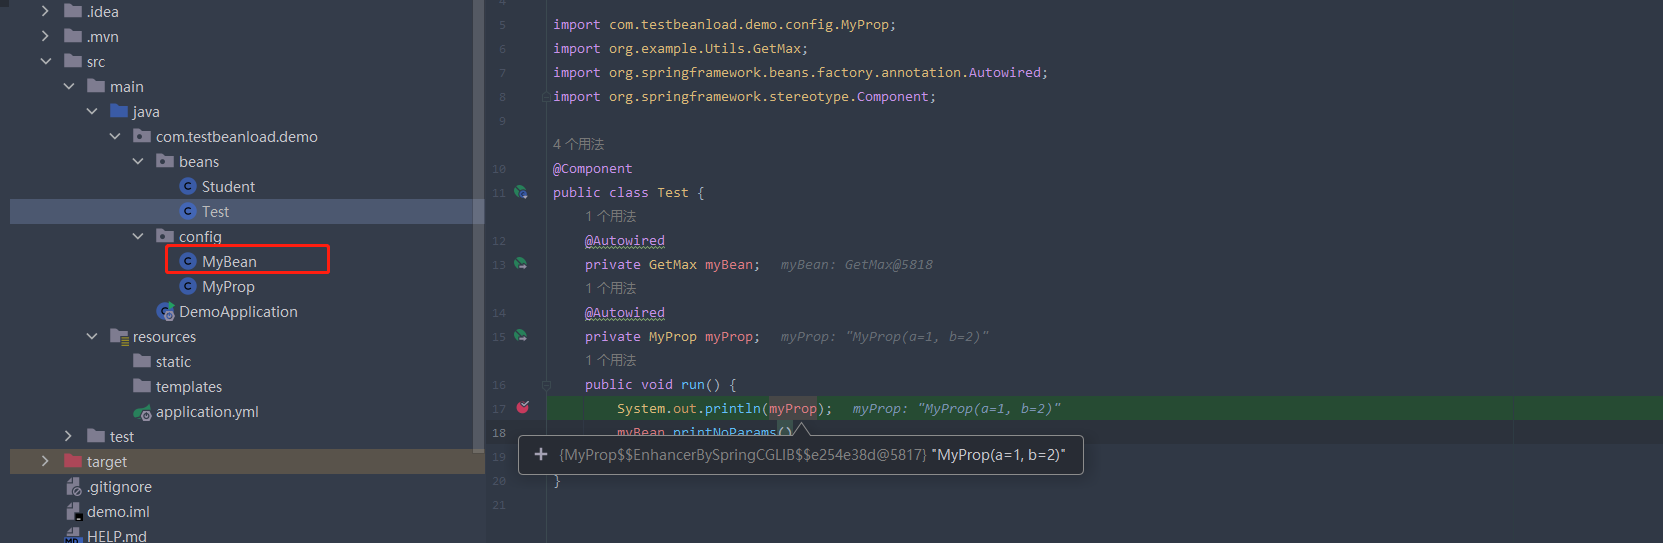This screenshot has width=1663, height=543.
Task: Collapse the beans package
Action: pyautogui.click(x=138, y=162)
